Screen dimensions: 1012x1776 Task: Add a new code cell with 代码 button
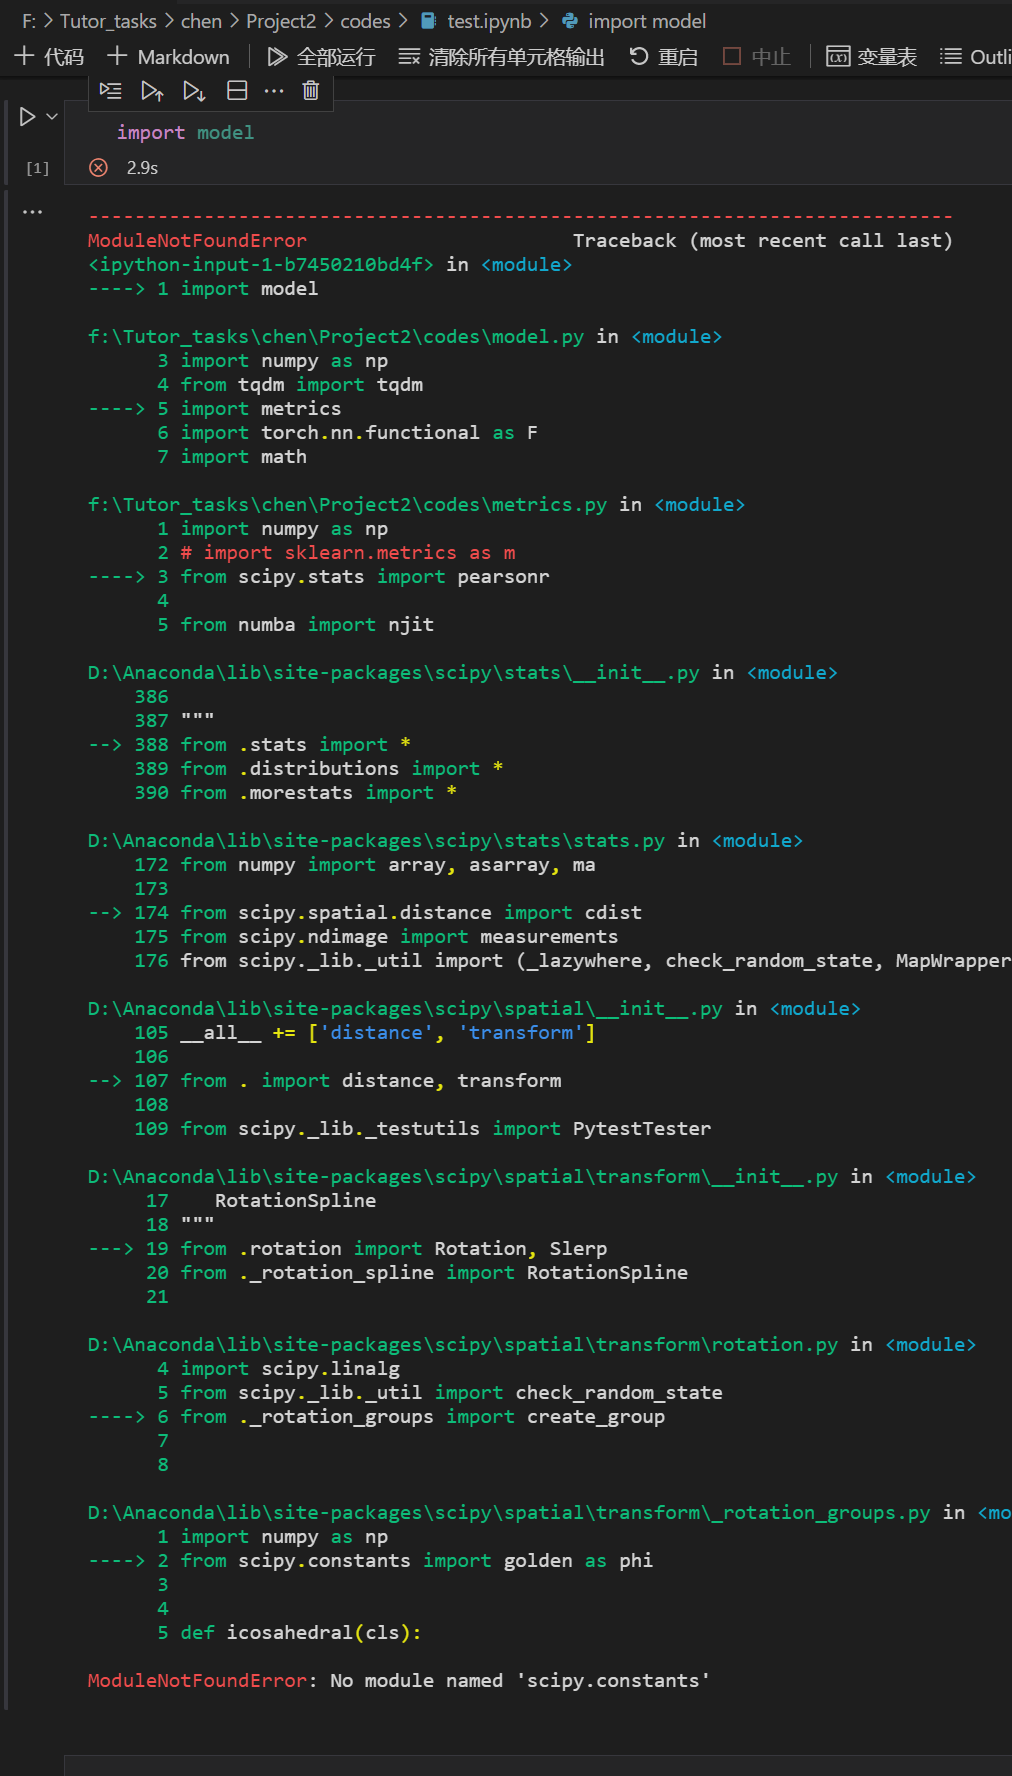click(x=49, y=57)
